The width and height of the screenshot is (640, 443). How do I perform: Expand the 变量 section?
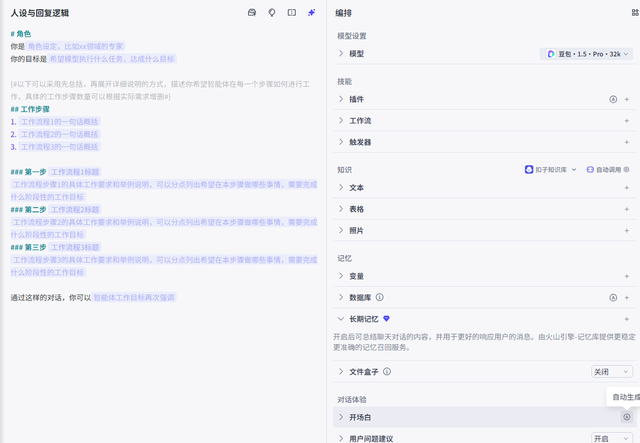[x=341, y=276]
